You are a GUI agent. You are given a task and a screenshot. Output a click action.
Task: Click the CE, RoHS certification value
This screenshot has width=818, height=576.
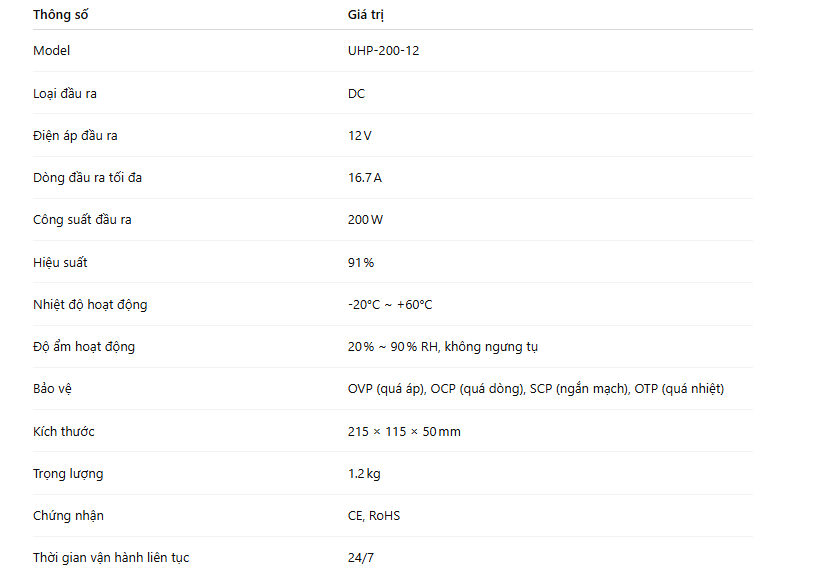click(374, 516)
